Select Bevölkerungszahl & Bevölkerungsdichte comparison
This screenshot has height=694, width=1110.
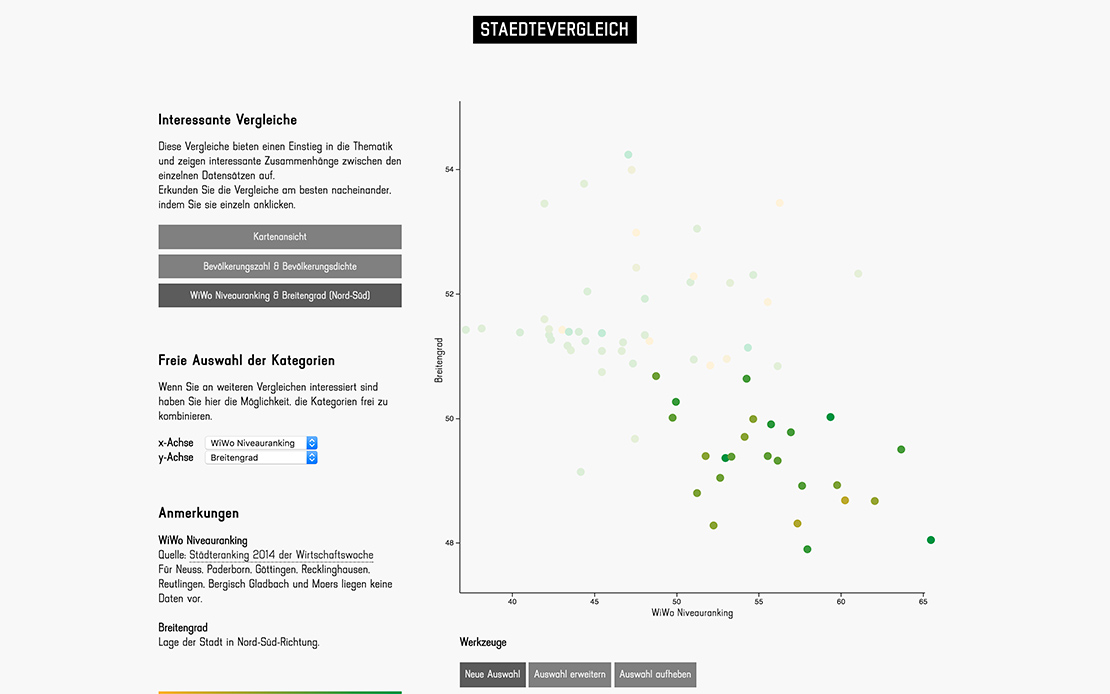280,267
